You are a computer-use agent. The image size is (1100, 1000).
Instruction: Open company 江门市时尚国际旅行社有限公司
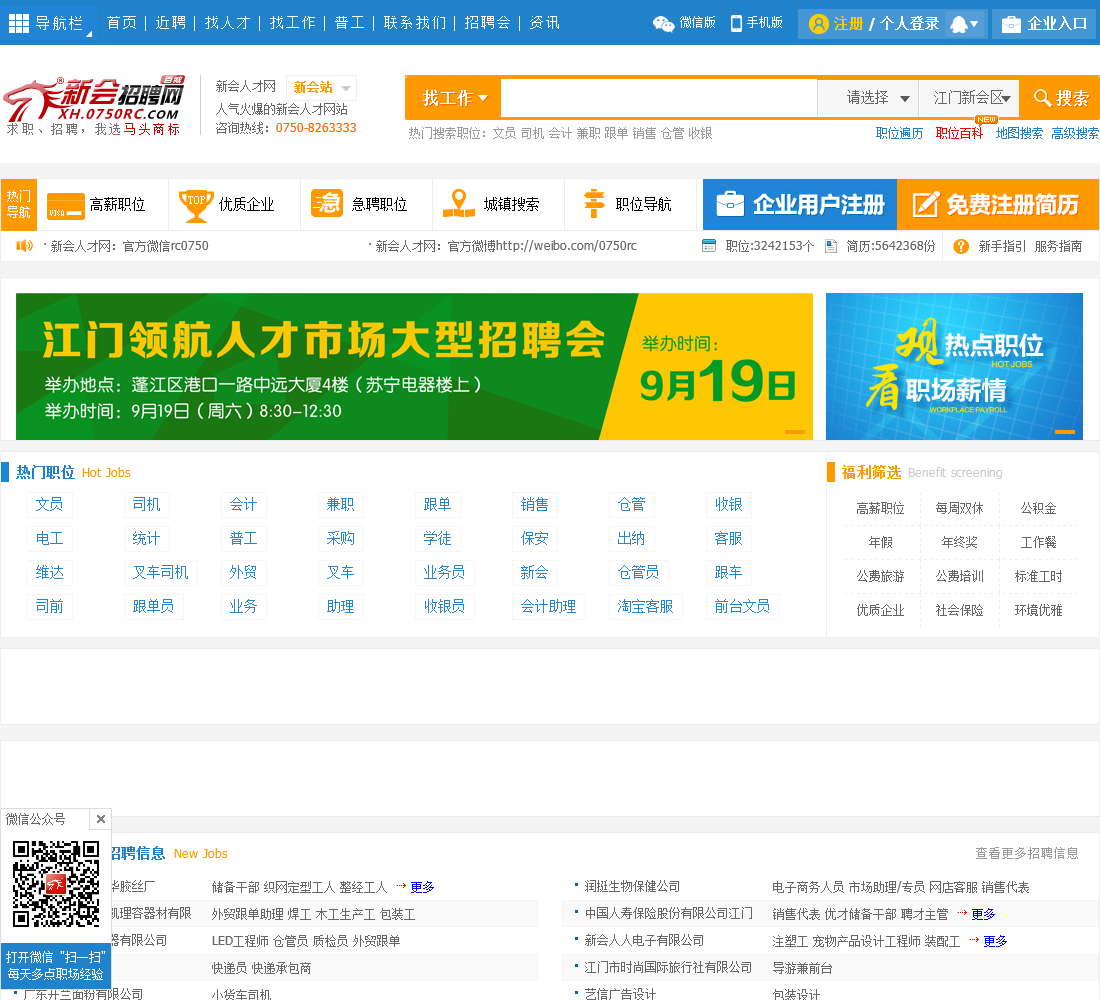click(668, 968)
